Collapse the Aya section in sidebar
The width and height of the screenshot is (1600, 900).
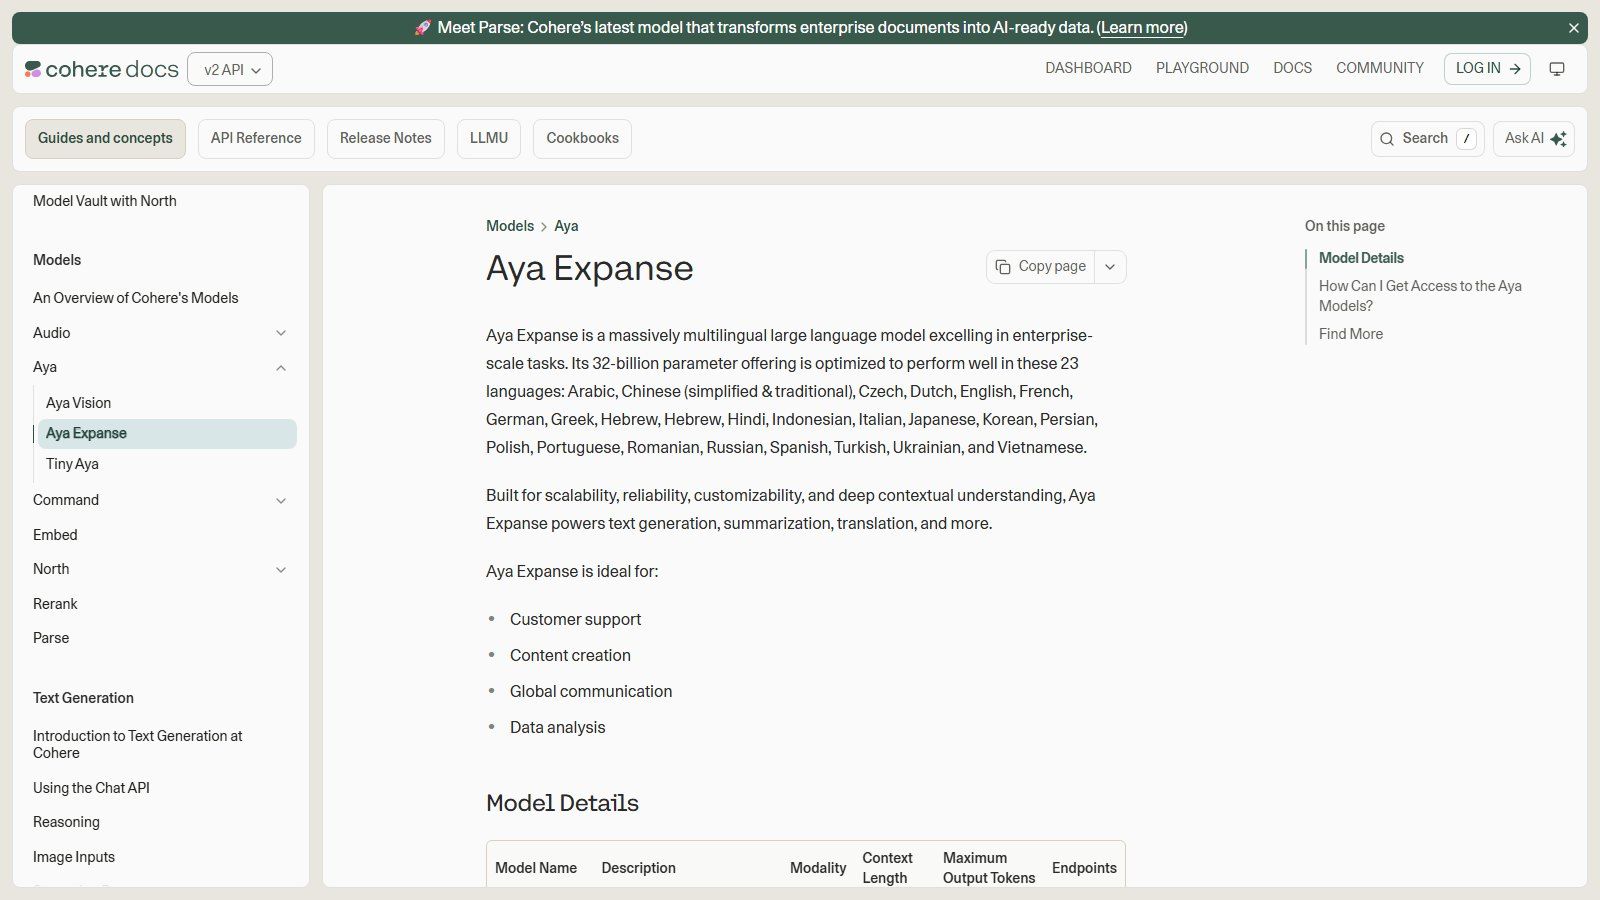point(281,368)
